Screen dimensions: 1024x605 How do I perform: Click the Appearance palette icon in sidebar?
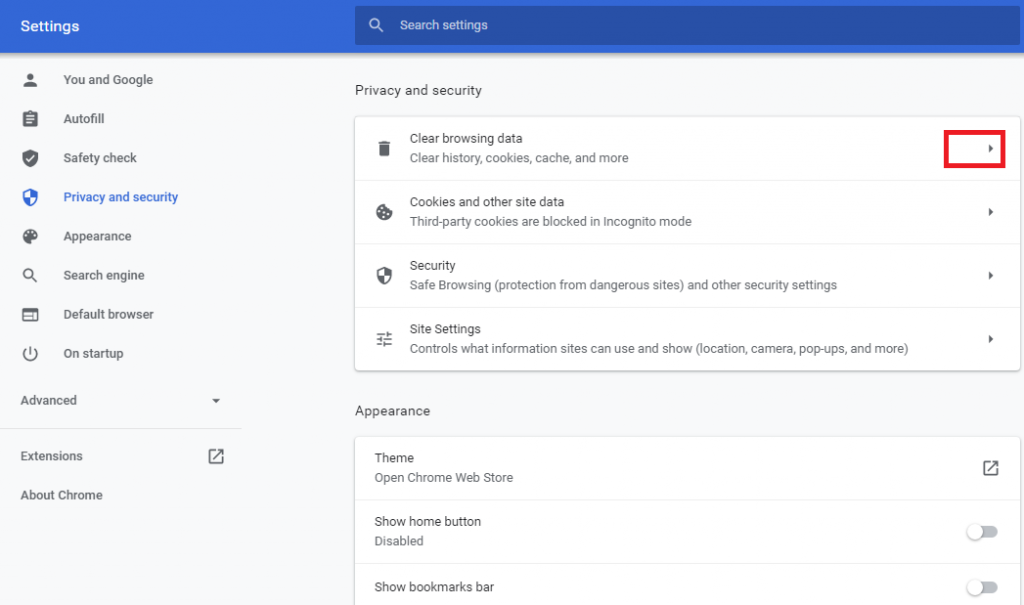pos(30,237)
